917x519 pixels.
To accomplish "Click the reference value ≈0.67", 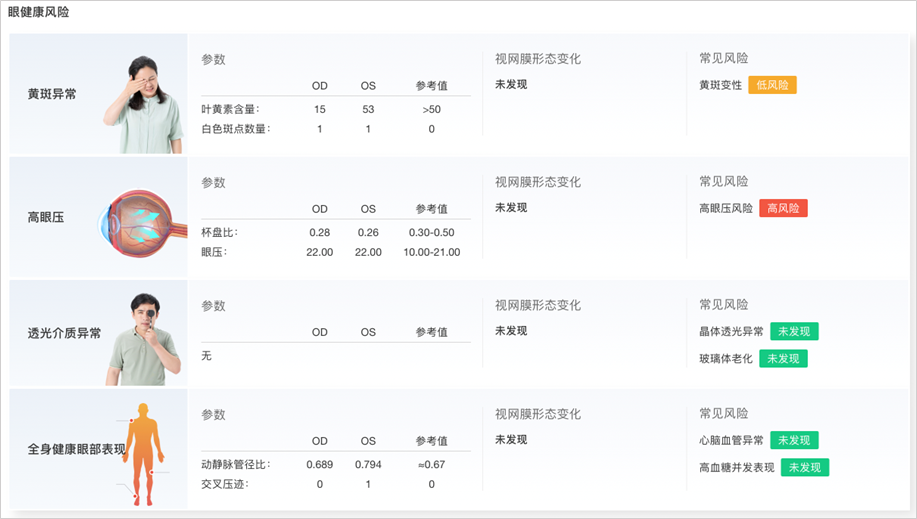I will coord(432,465).
